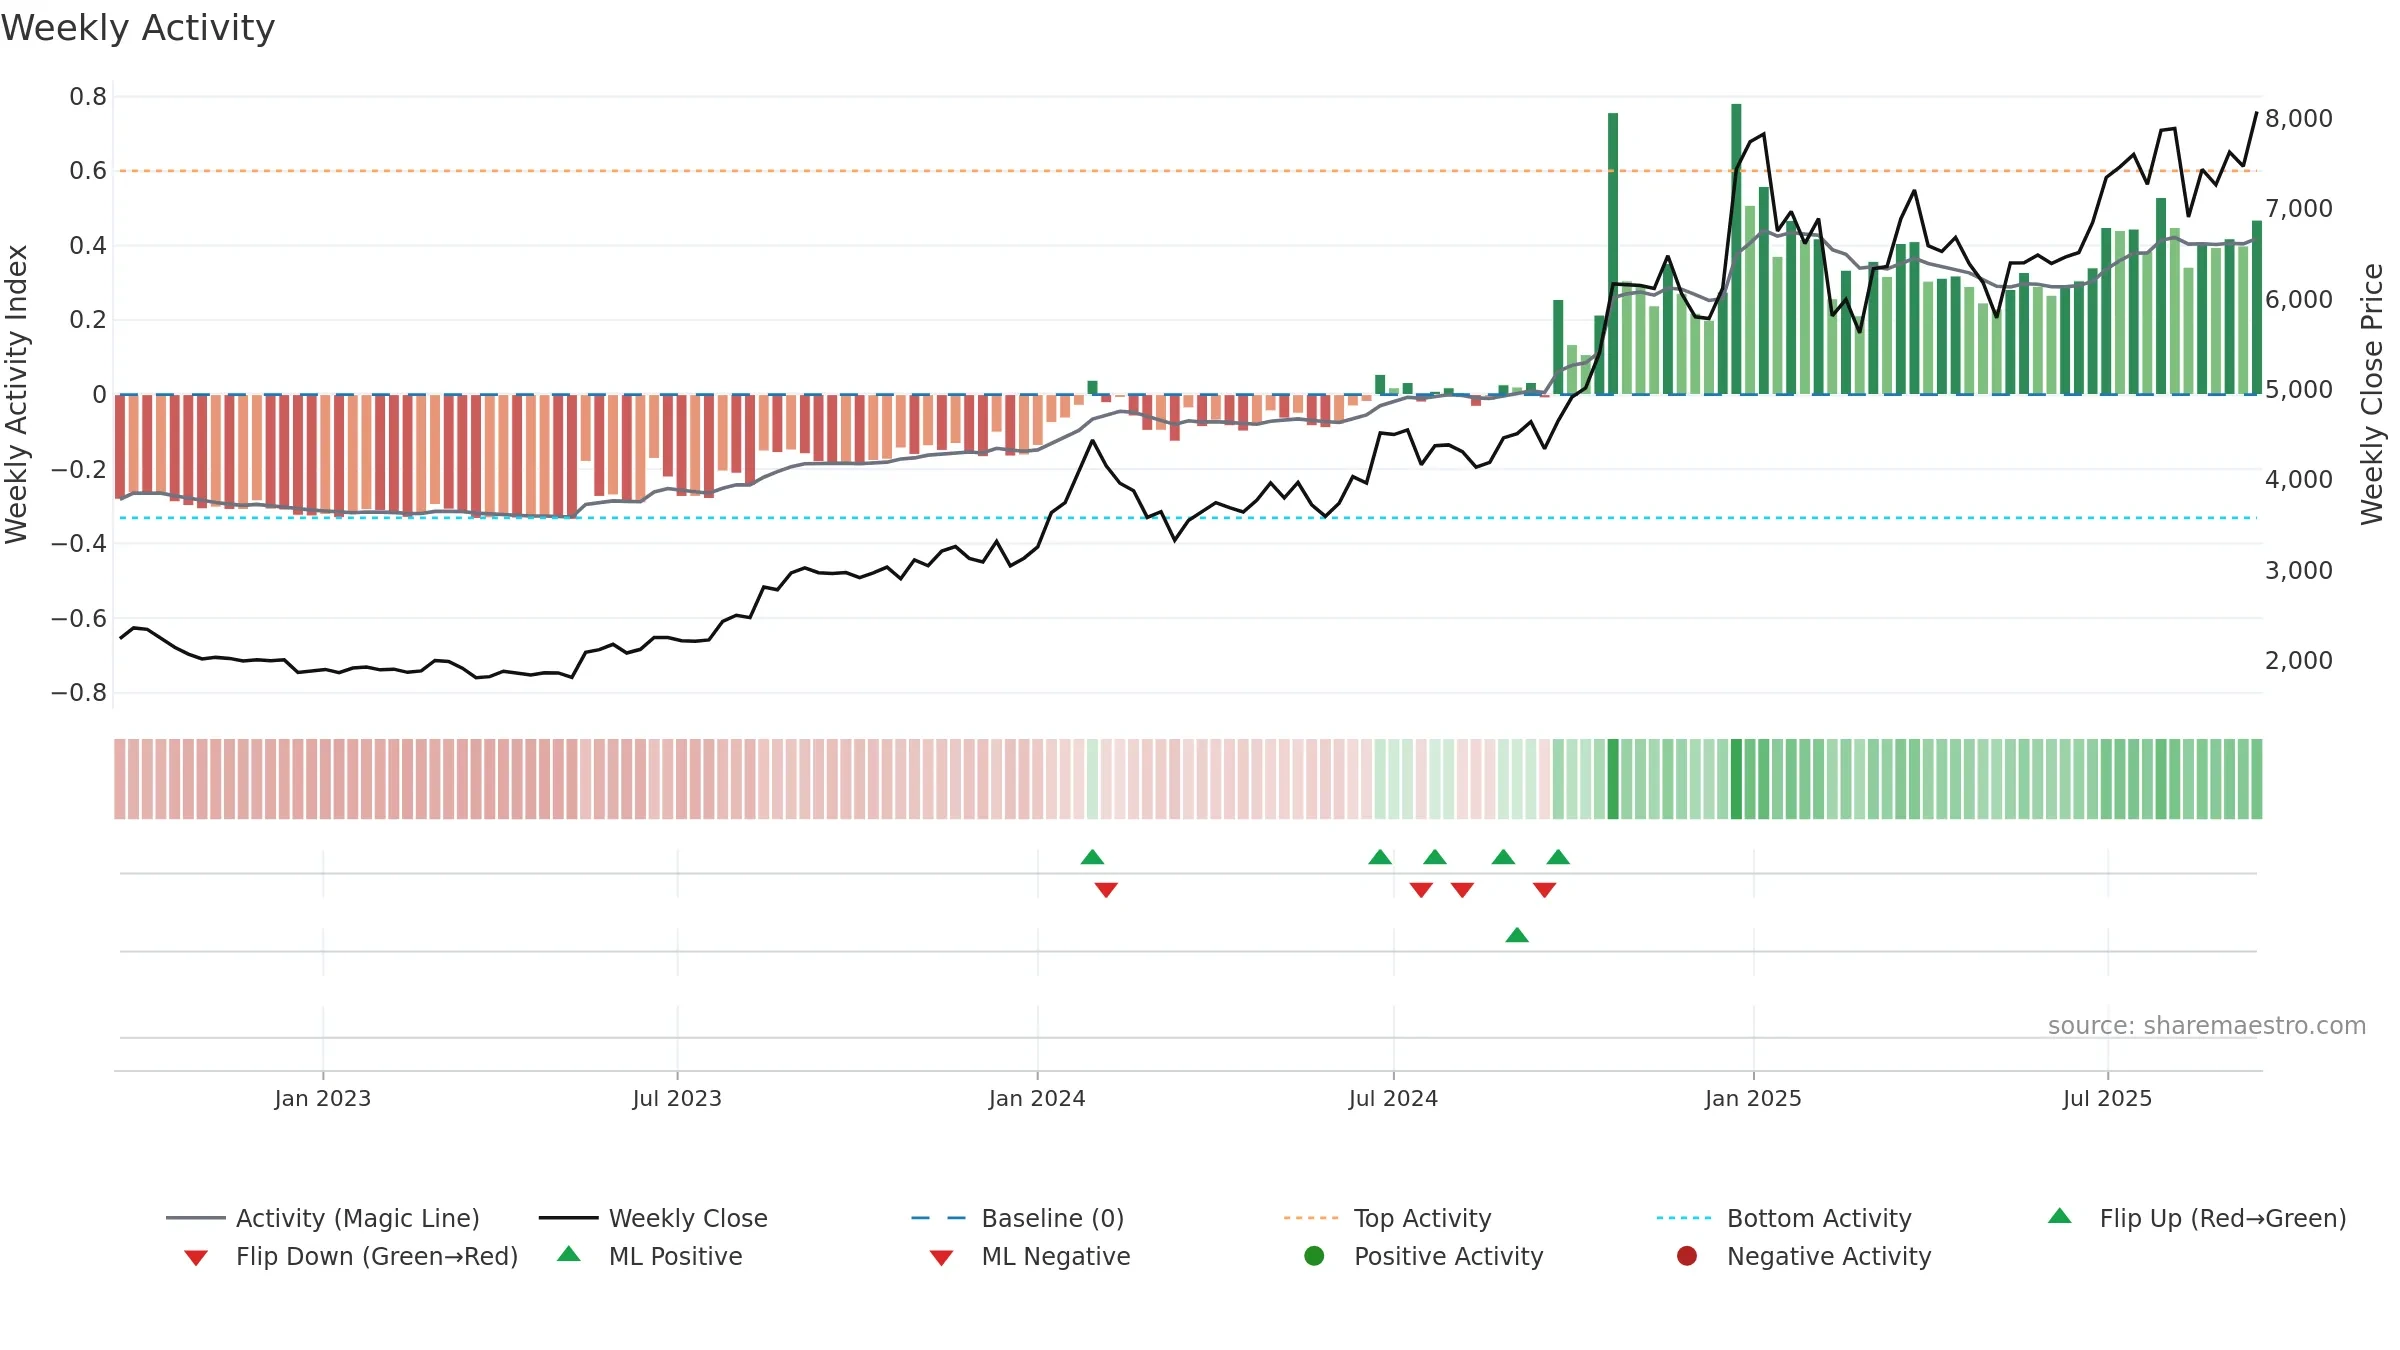Click the lone ML Positive marker on second row
2400x1350 pixels.
(x=1517, y=935)
